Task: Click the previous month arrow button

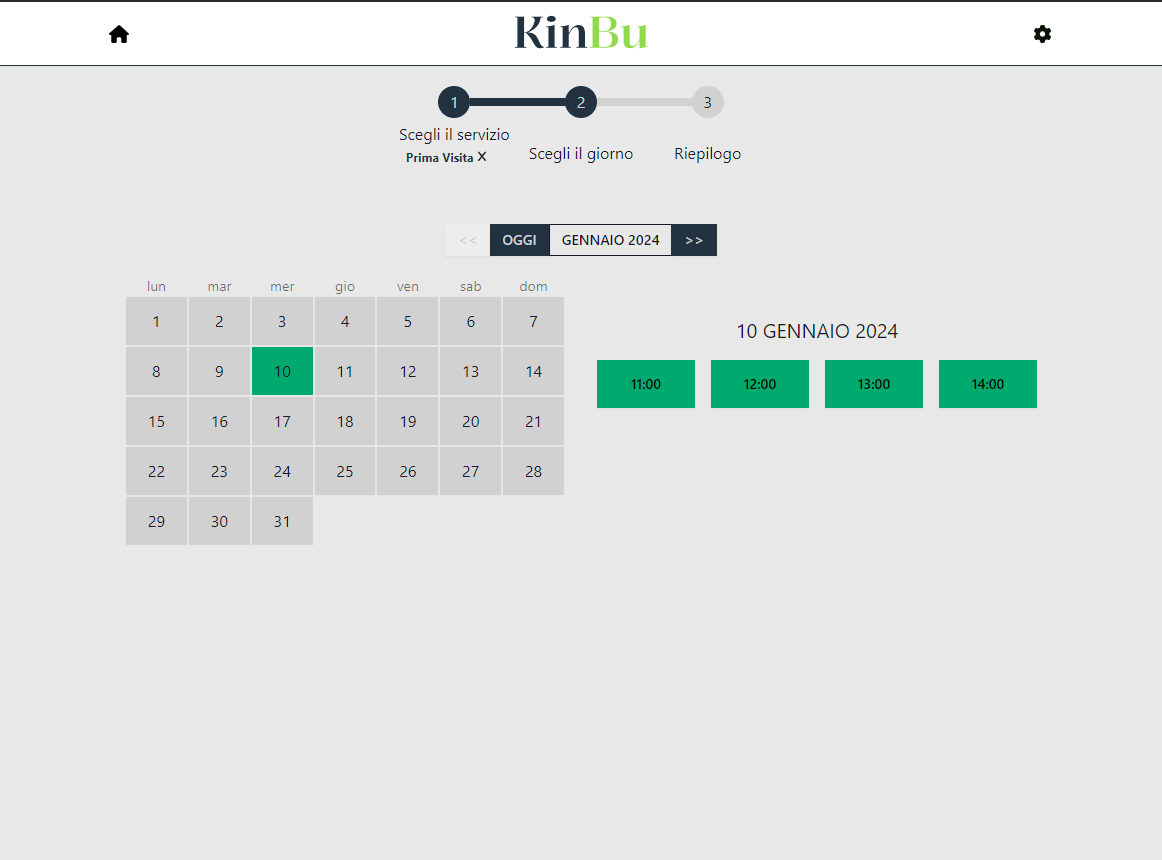Action: 466,240
